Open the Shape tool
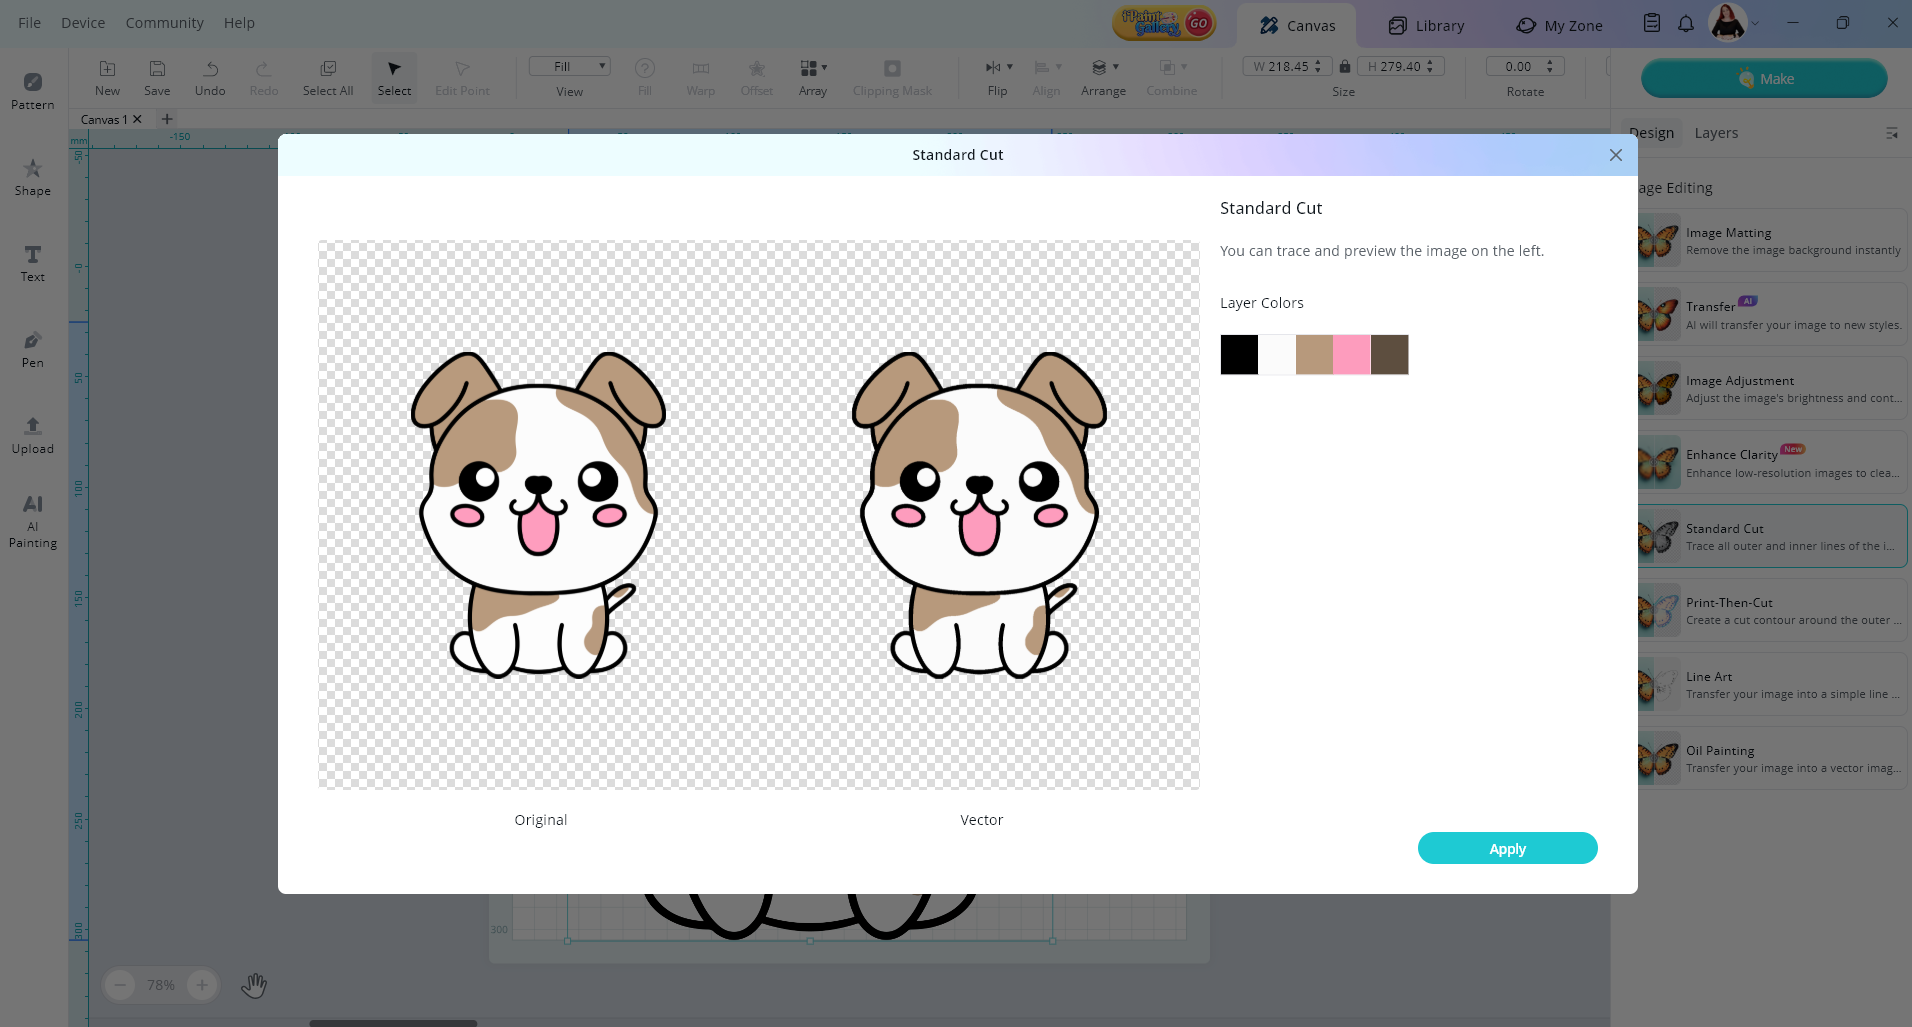This screenshot has width=1912, height=1027. (32, 176)
